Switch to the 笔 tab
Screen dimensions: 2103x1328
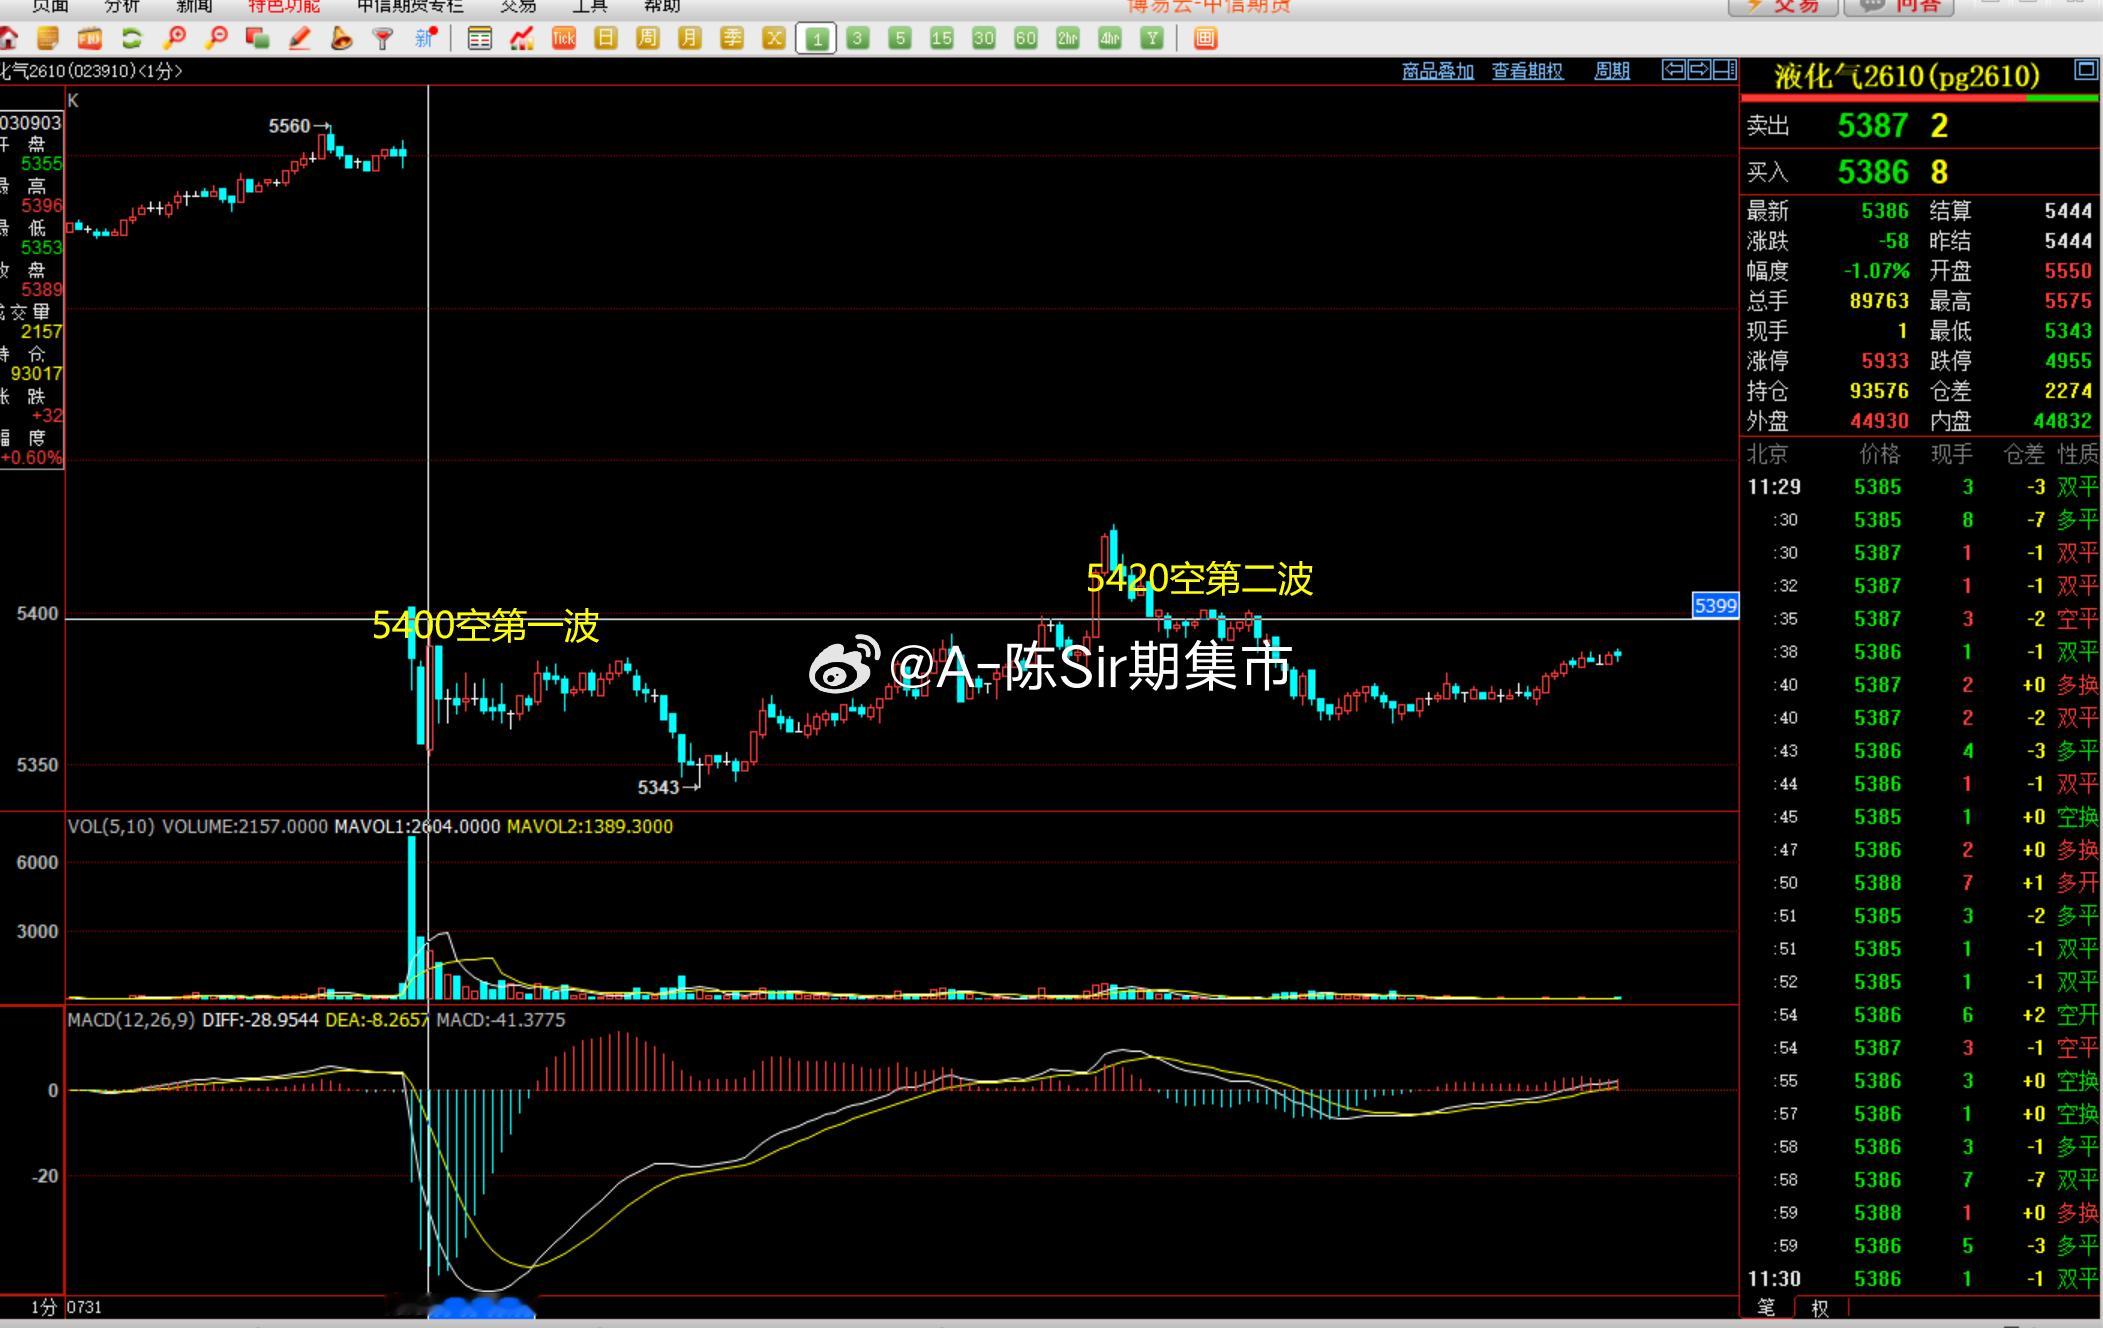pos(1766,1307)
